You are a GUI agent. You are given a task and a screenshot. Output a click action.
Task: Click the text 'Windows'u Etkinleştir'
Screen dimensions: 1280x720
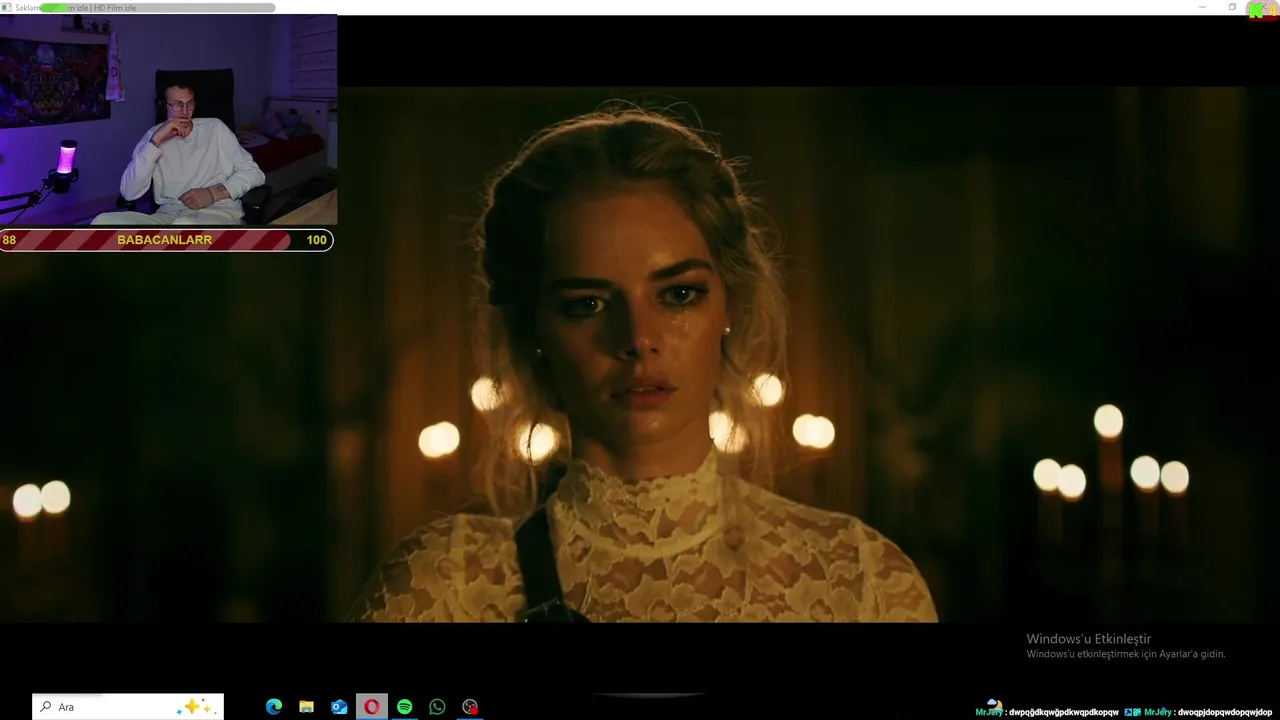1089,639
